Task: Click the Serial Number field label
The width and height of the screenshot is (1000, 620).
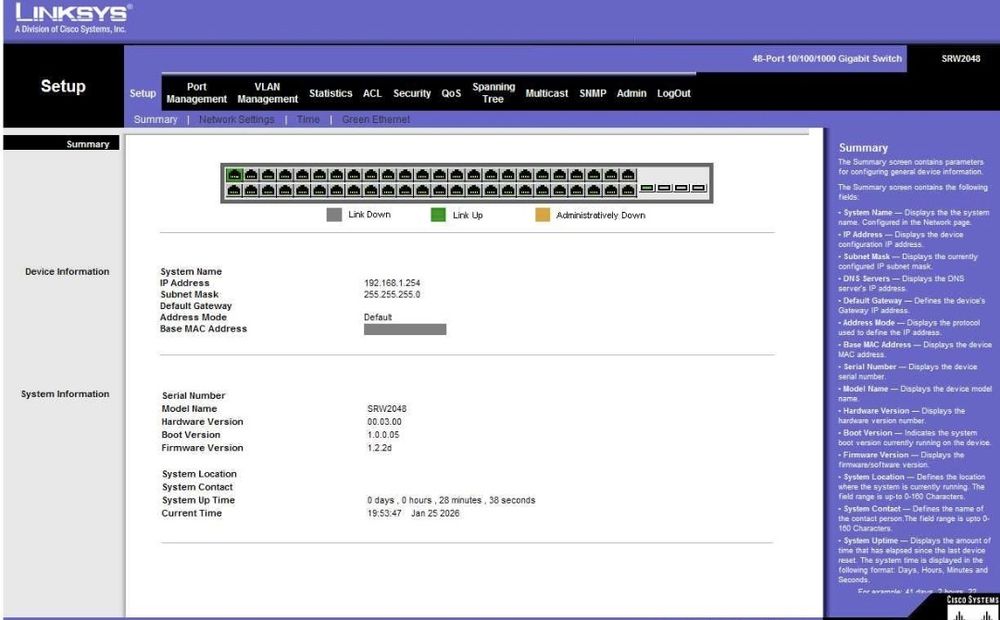Action: click(x=193, y=395)
